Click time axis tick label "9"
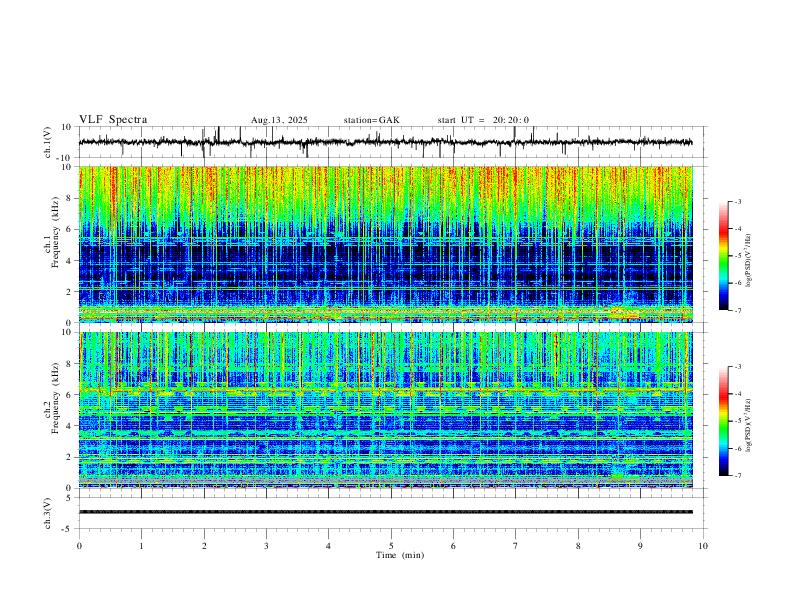 (640, 546)
